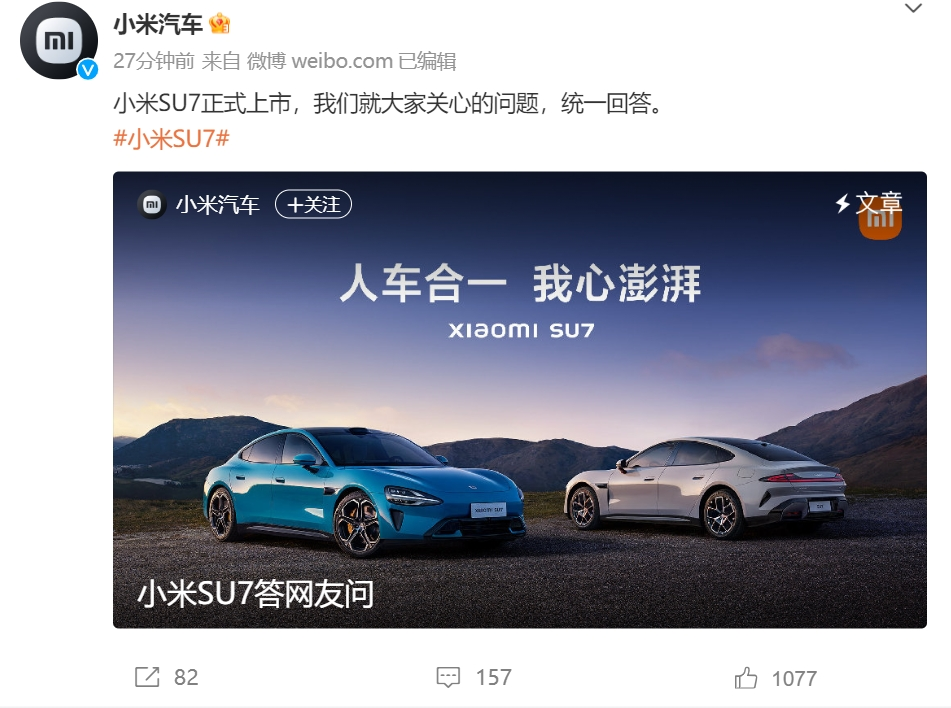Expand the post options chevron at top right
Viewport: 951px width, 708px height.
click(913, 8)
